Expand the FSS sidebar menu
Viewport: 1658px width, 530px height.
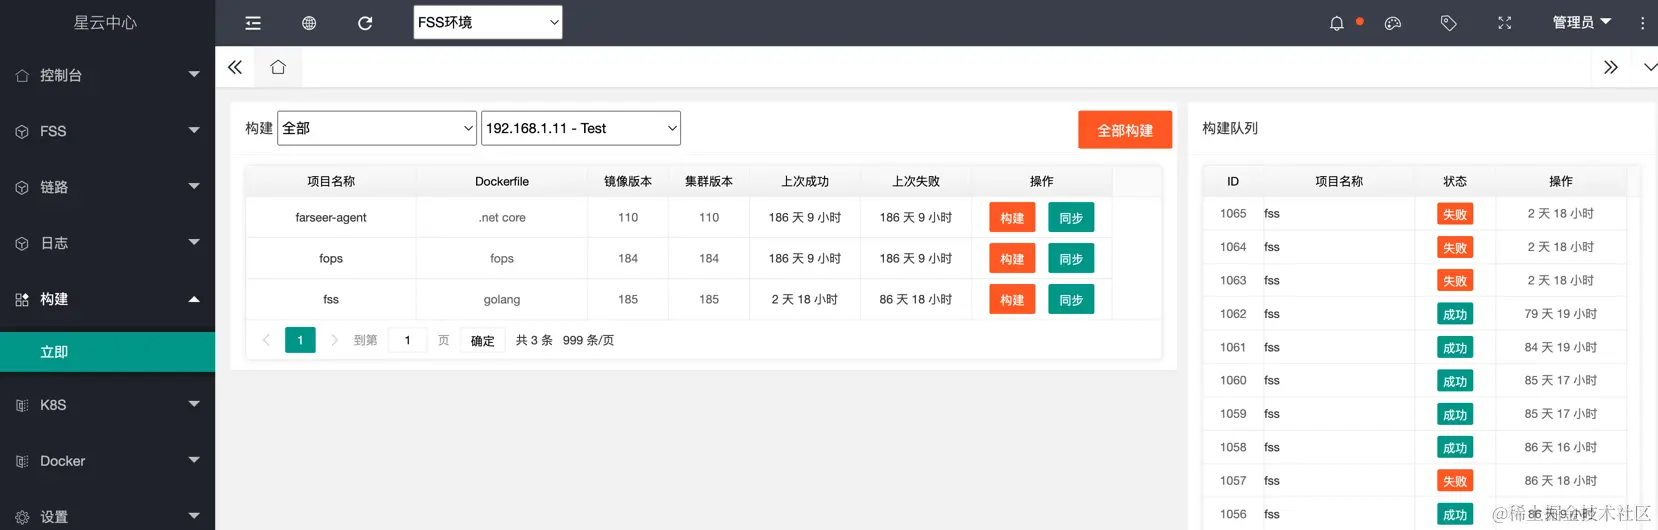coord(194,130)
